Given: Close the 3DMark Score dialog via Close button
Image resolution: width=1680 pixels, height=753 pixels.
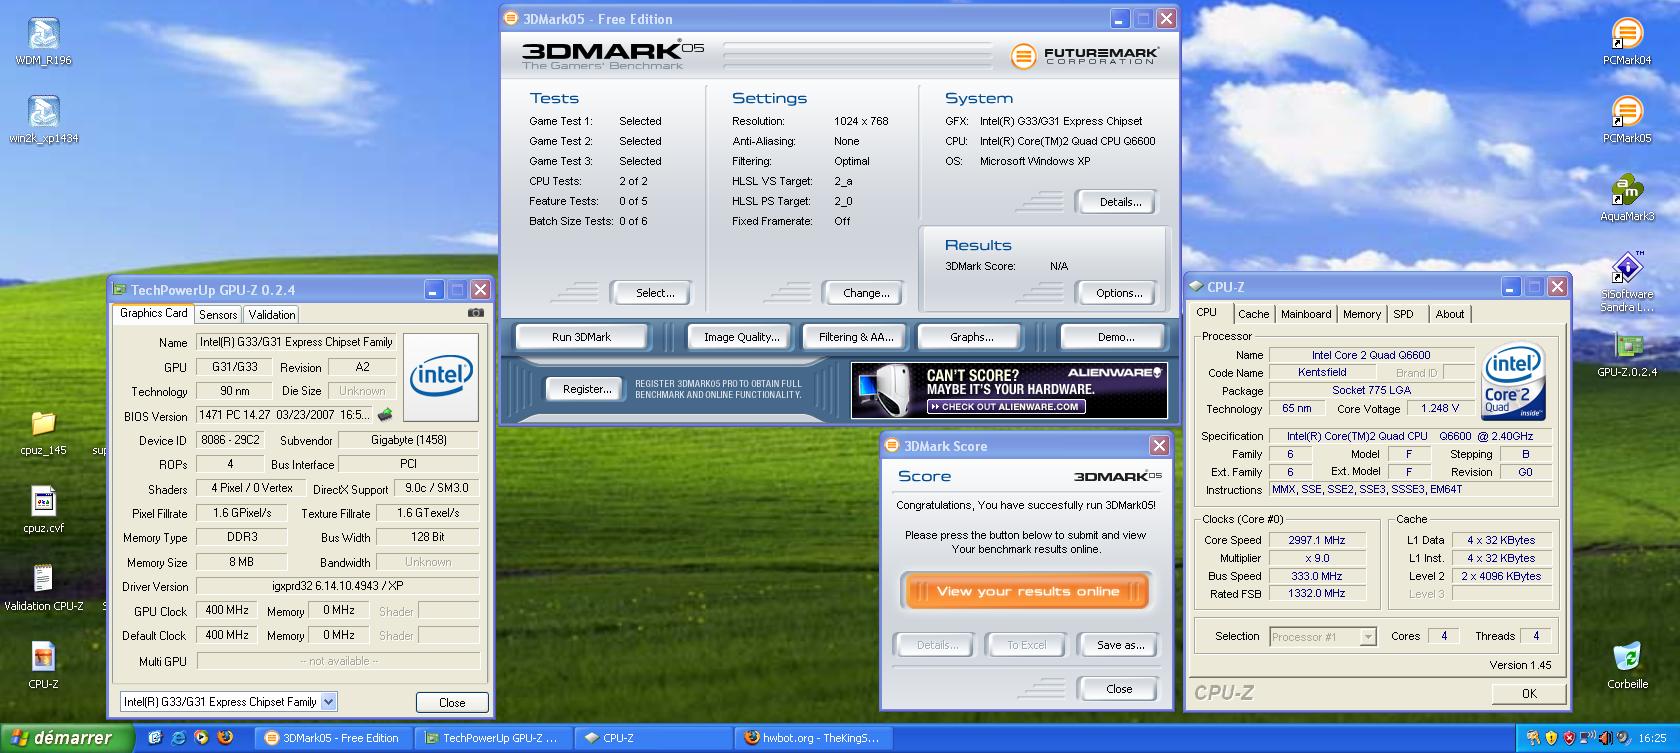Looking at the screenshot, I should click(1119, 689).
